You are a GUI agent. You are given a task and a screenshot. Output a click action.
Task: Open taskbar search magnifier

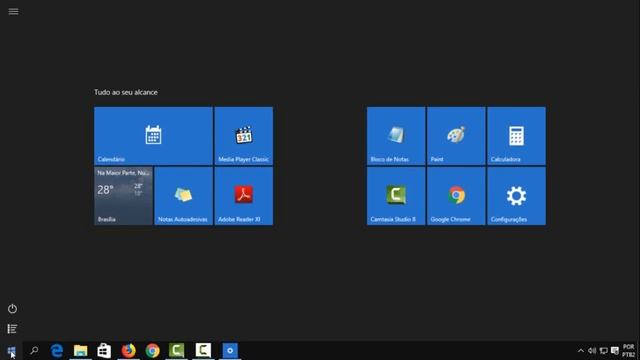(34, 351)
